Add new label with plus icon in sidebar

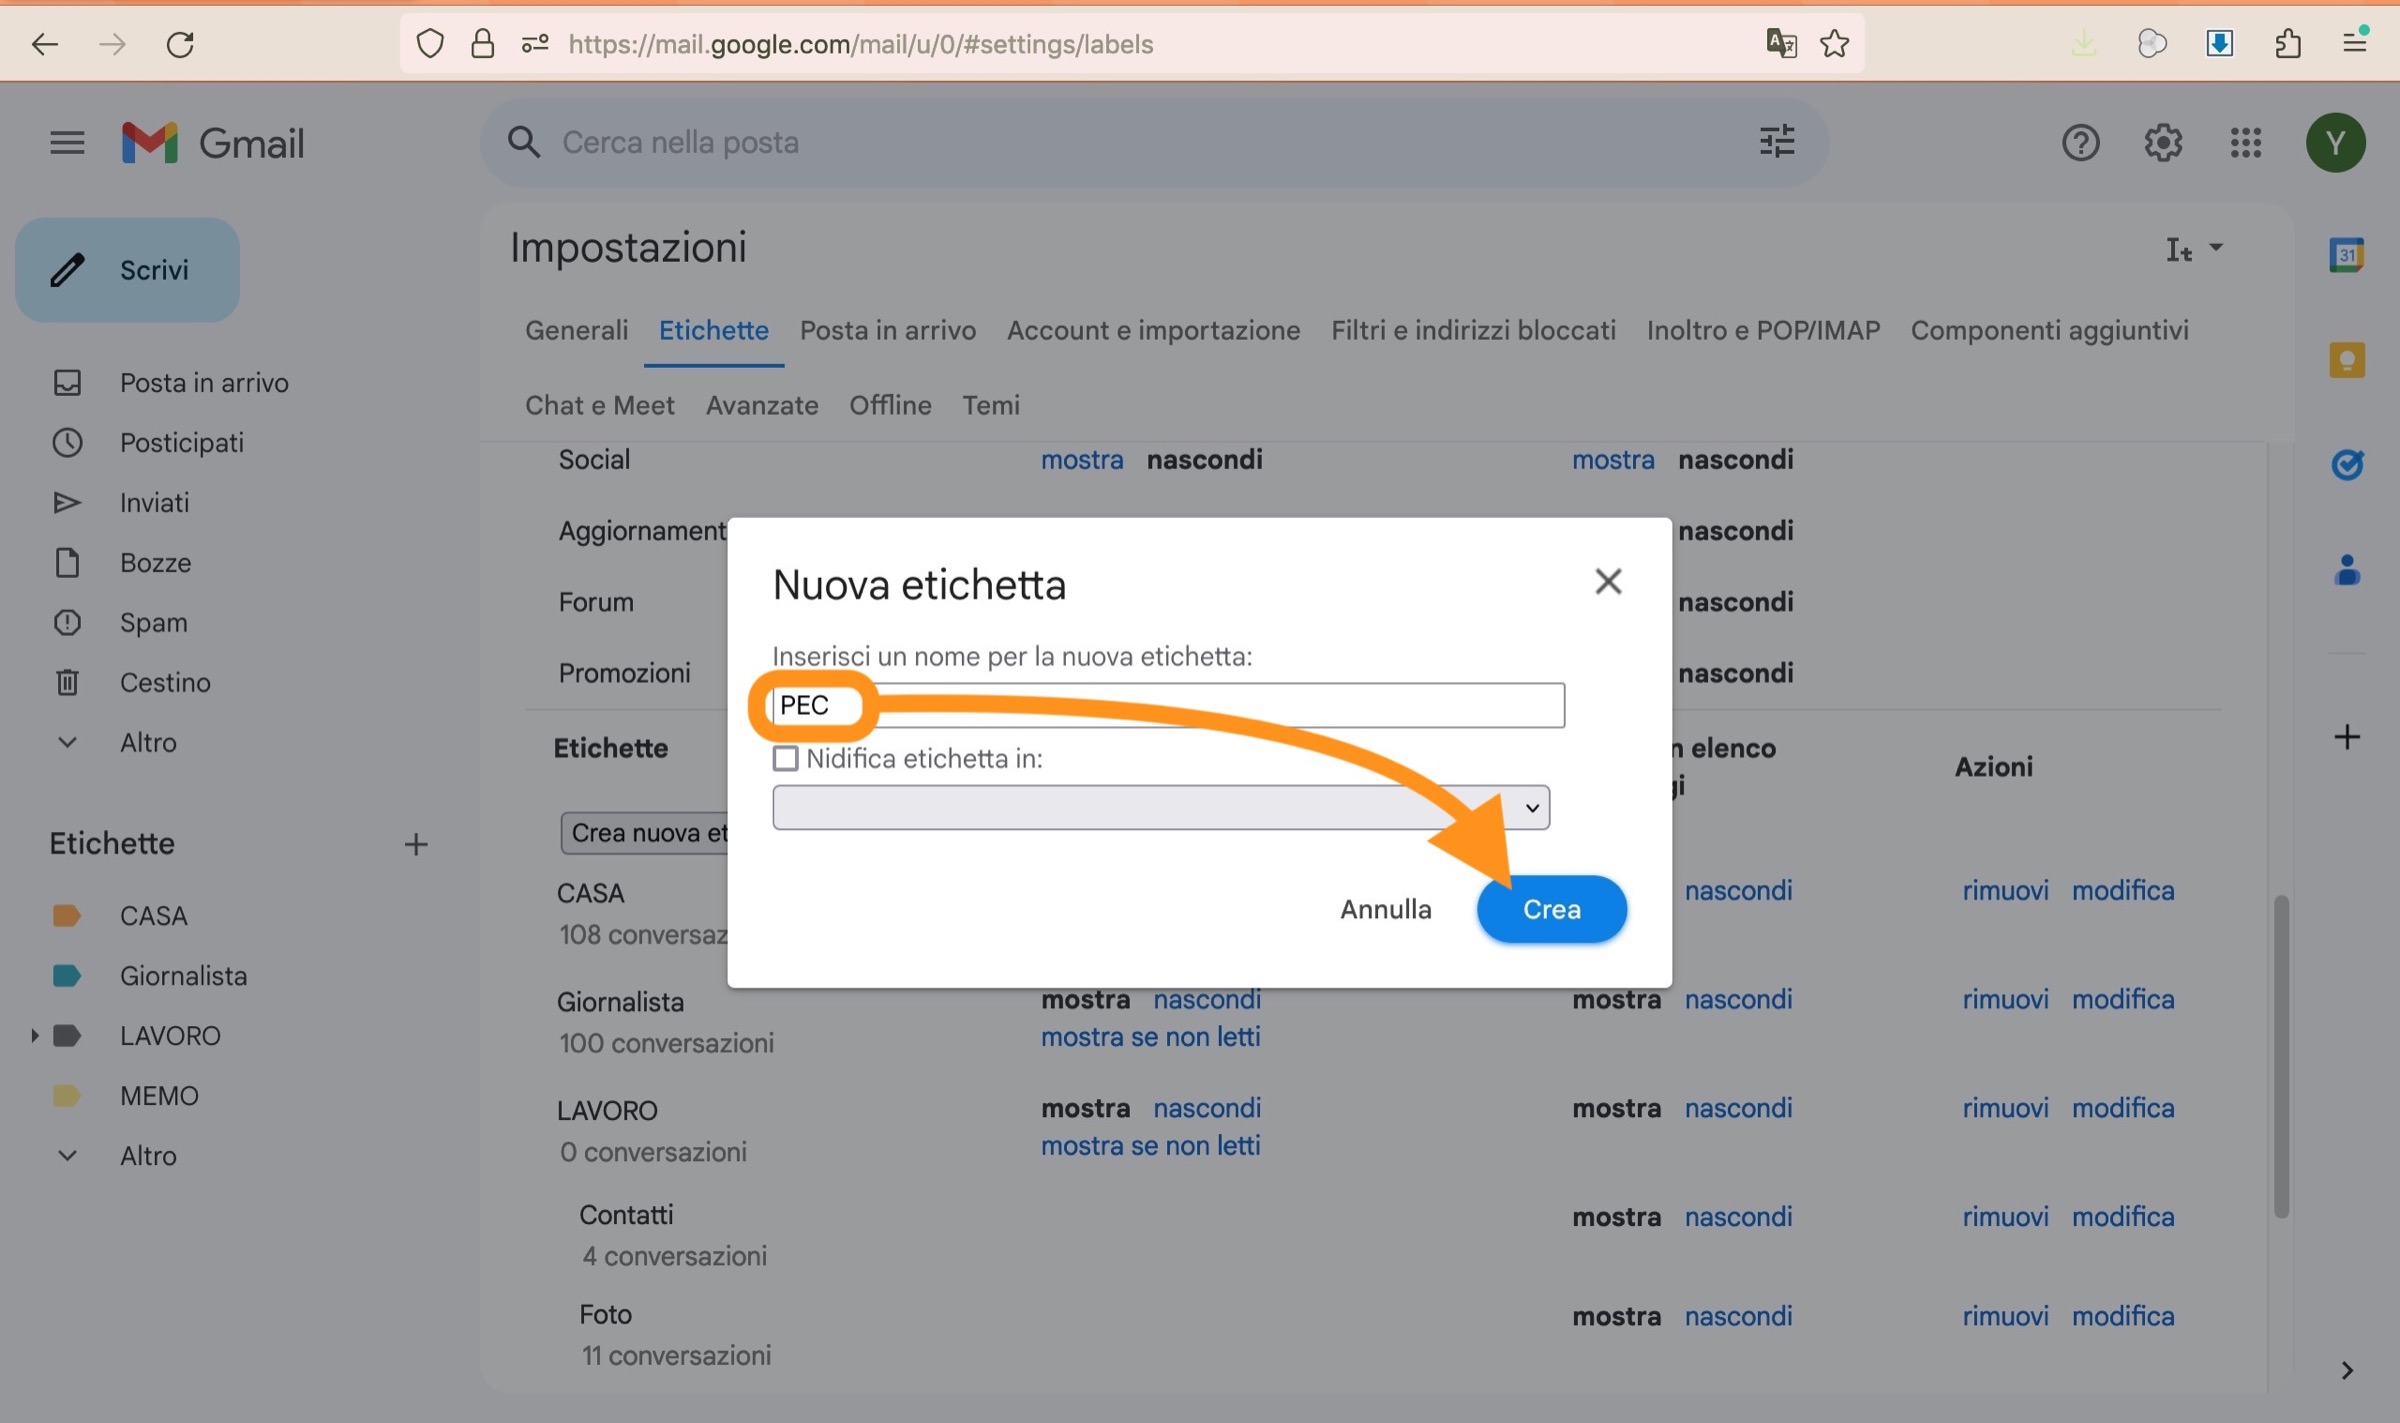coord(416,844)
